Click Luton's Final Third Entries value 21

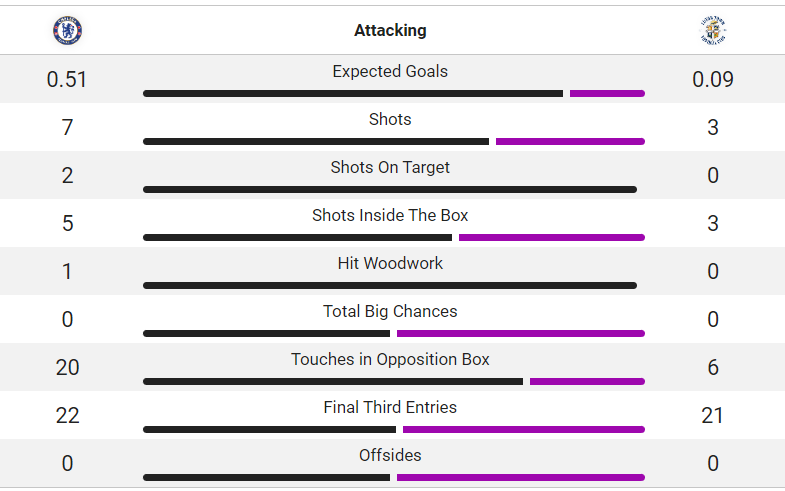click(712, 416)
